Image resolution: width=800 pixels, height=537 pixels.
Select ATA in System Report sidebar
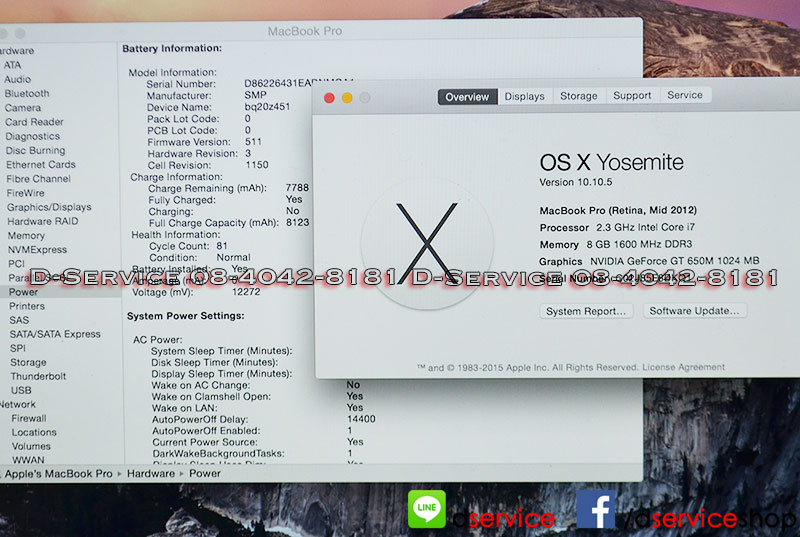click(x=12, y=65)
